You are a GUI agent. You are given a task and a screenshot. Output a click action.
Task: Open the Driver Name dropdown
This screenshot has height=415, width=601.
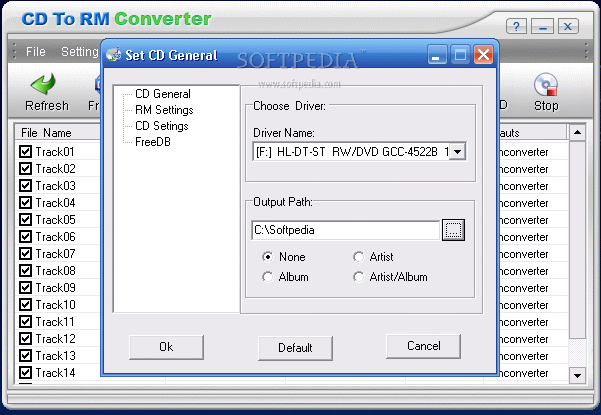457,152
